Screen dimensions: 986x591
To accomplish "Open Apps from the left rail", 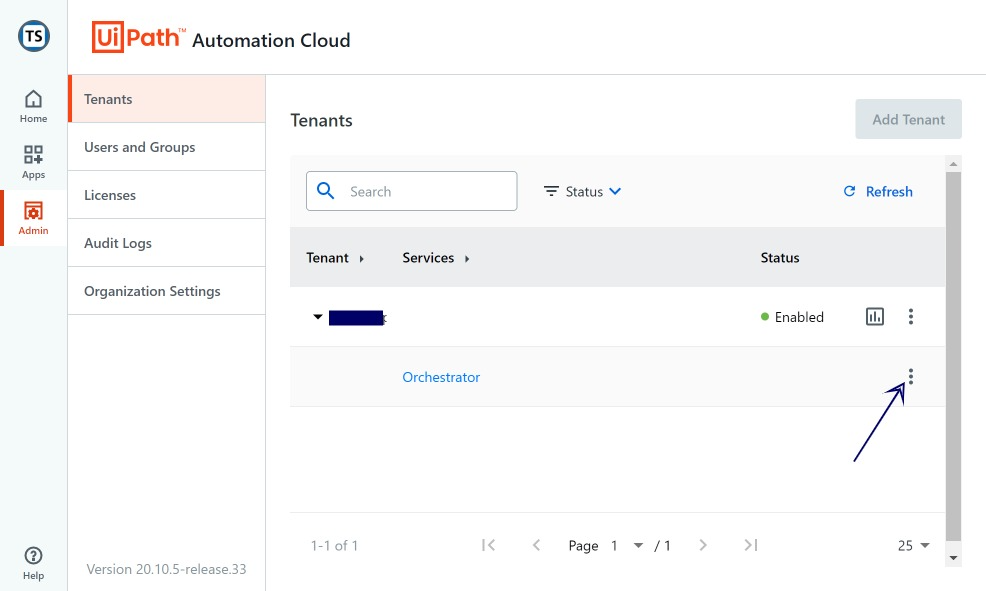I will click(x=33, y=162).
